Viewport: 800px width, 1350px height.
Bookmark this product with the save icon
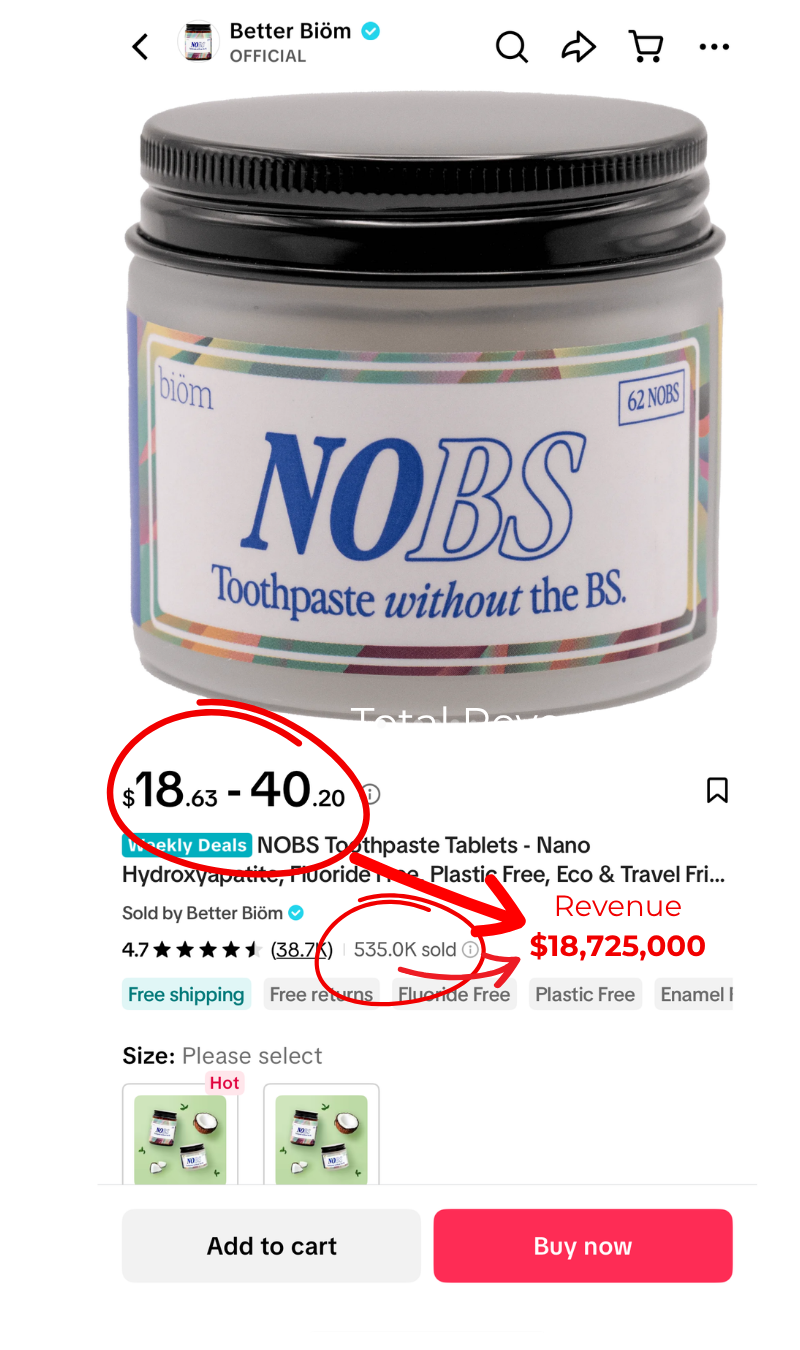717,790
